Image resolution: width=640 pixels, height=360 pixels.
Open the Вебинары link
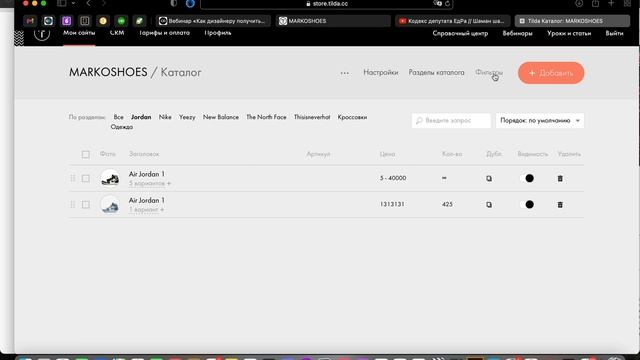pos(517,33)
